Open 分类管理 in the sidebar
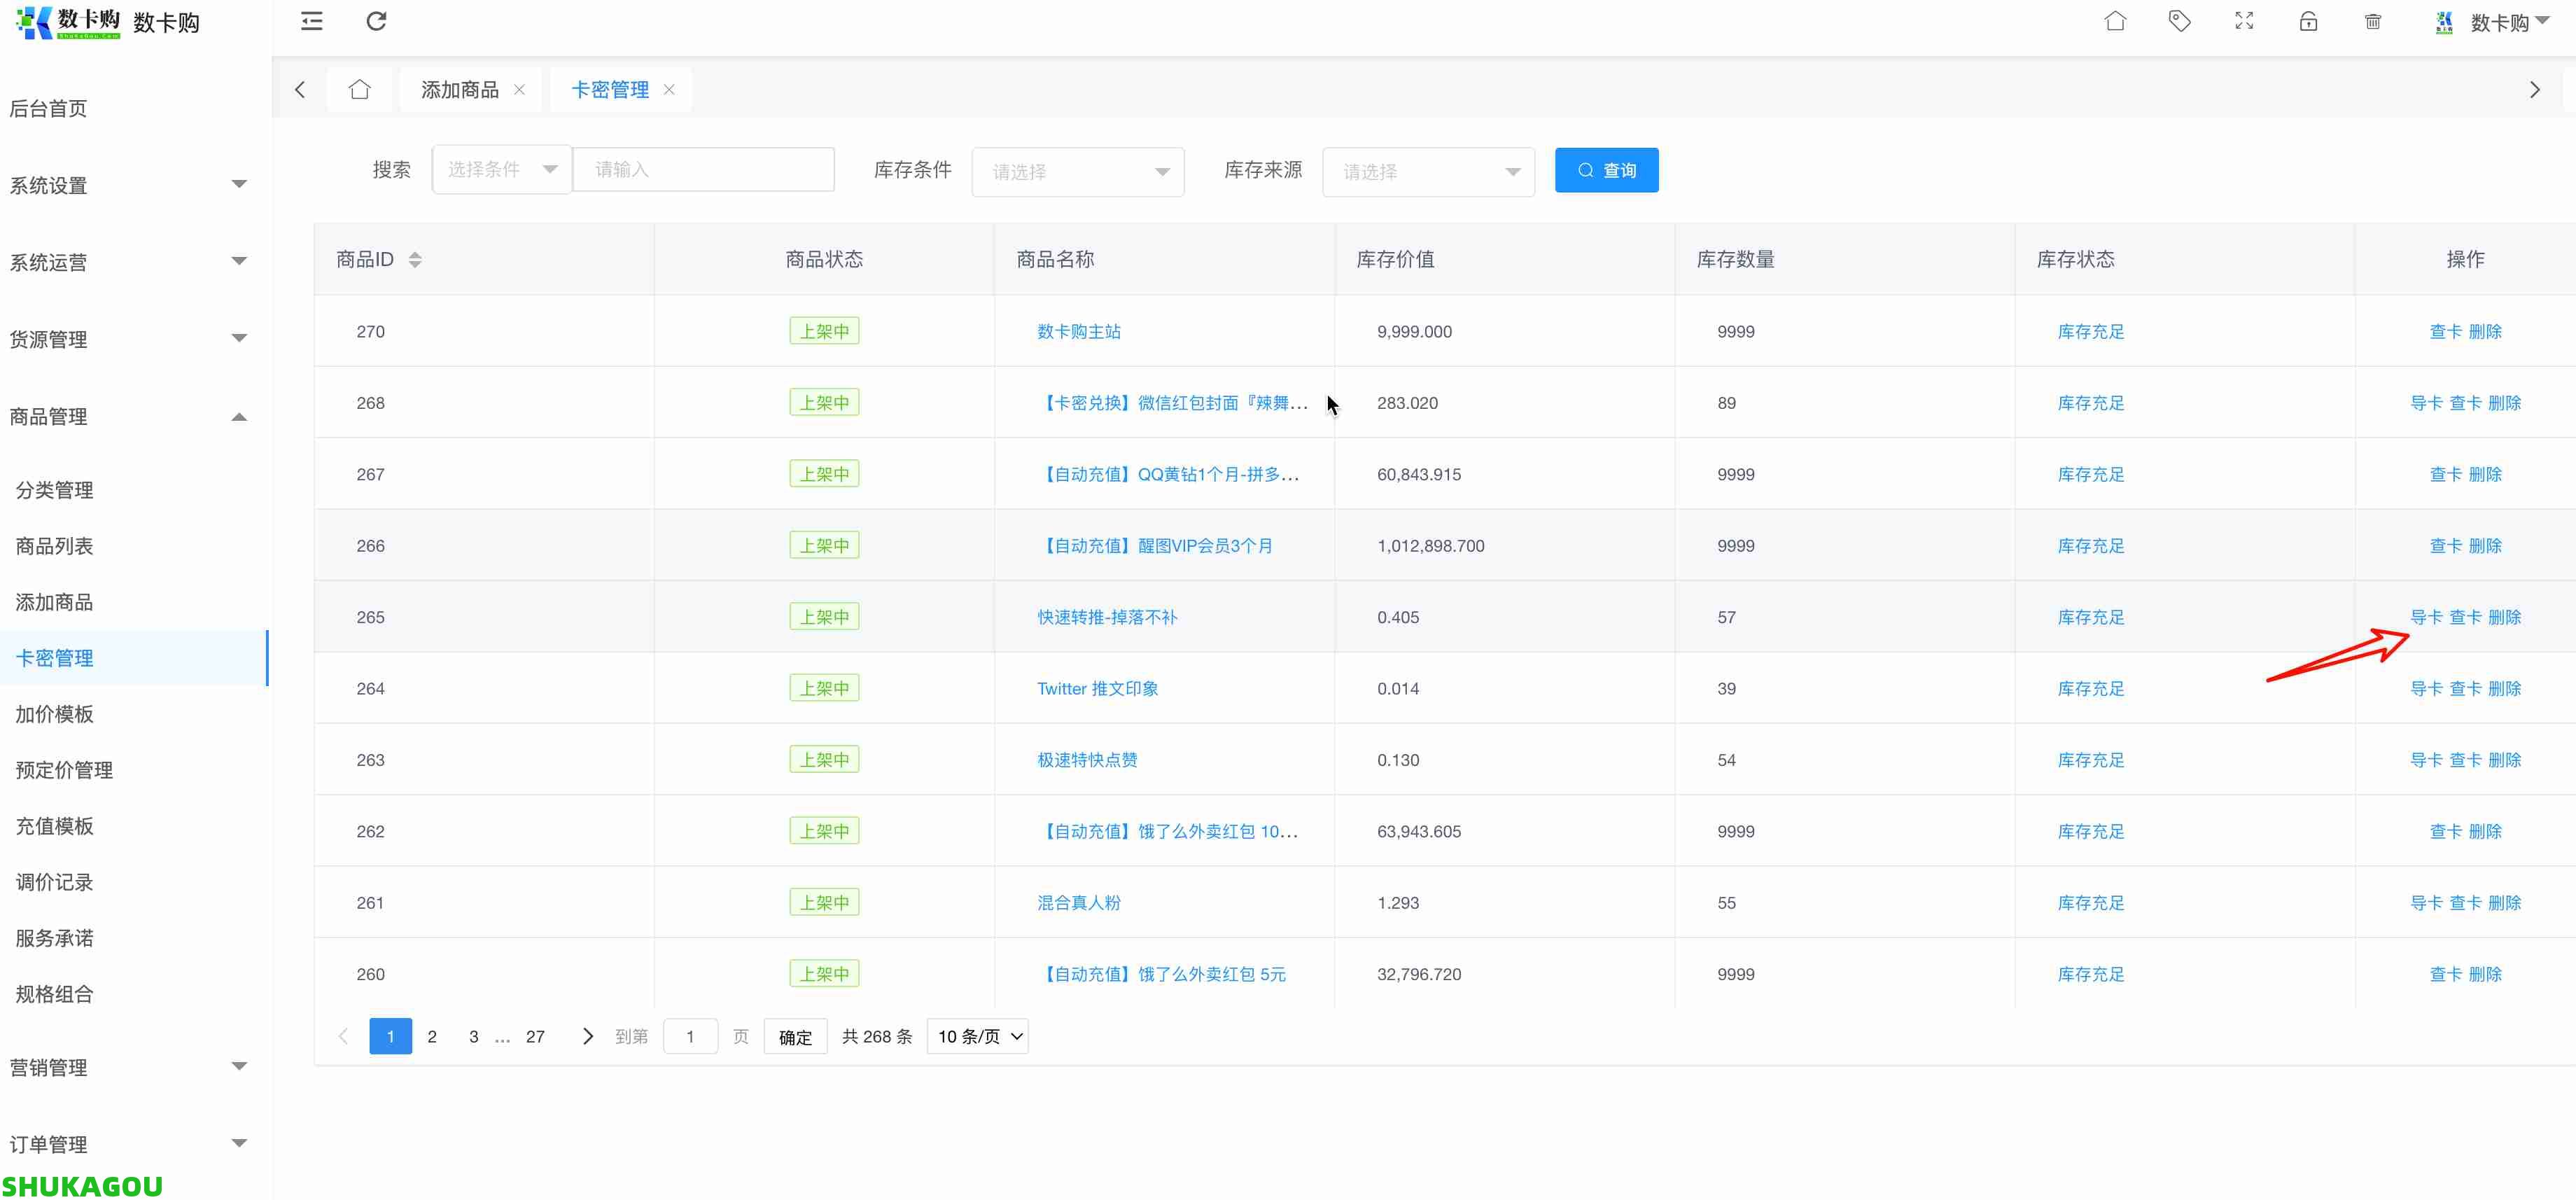The height and width of the screenshot is (1200, 2576). point(54,490)
